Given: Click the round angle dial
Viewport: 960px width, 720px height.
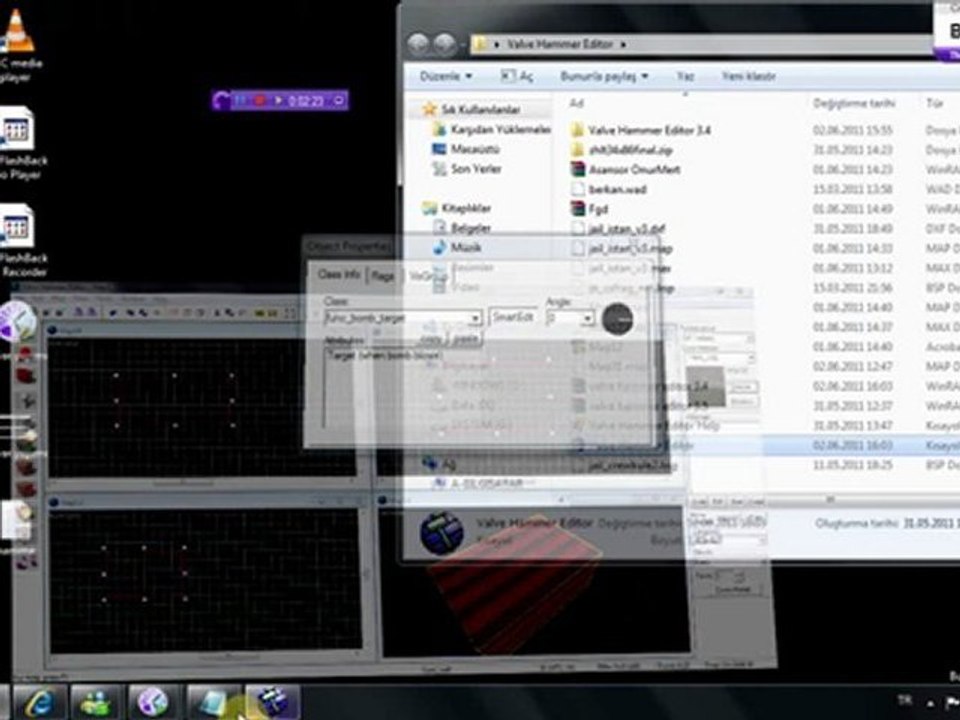Looking at the screenshot, I should [x=617, y=319].
